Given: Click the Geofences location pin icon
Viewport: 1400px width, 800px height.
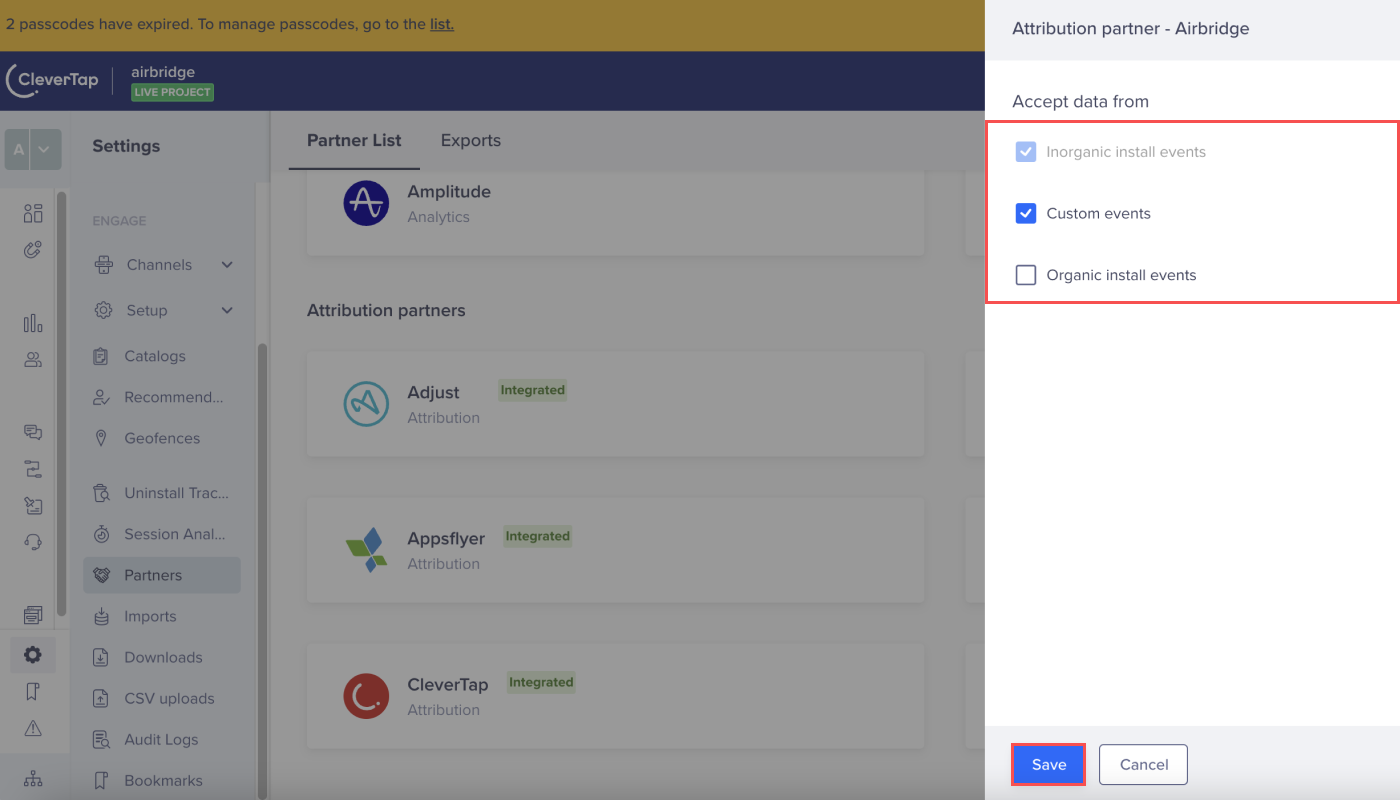Looking at the screenshot, I should [x=101, y=438].
